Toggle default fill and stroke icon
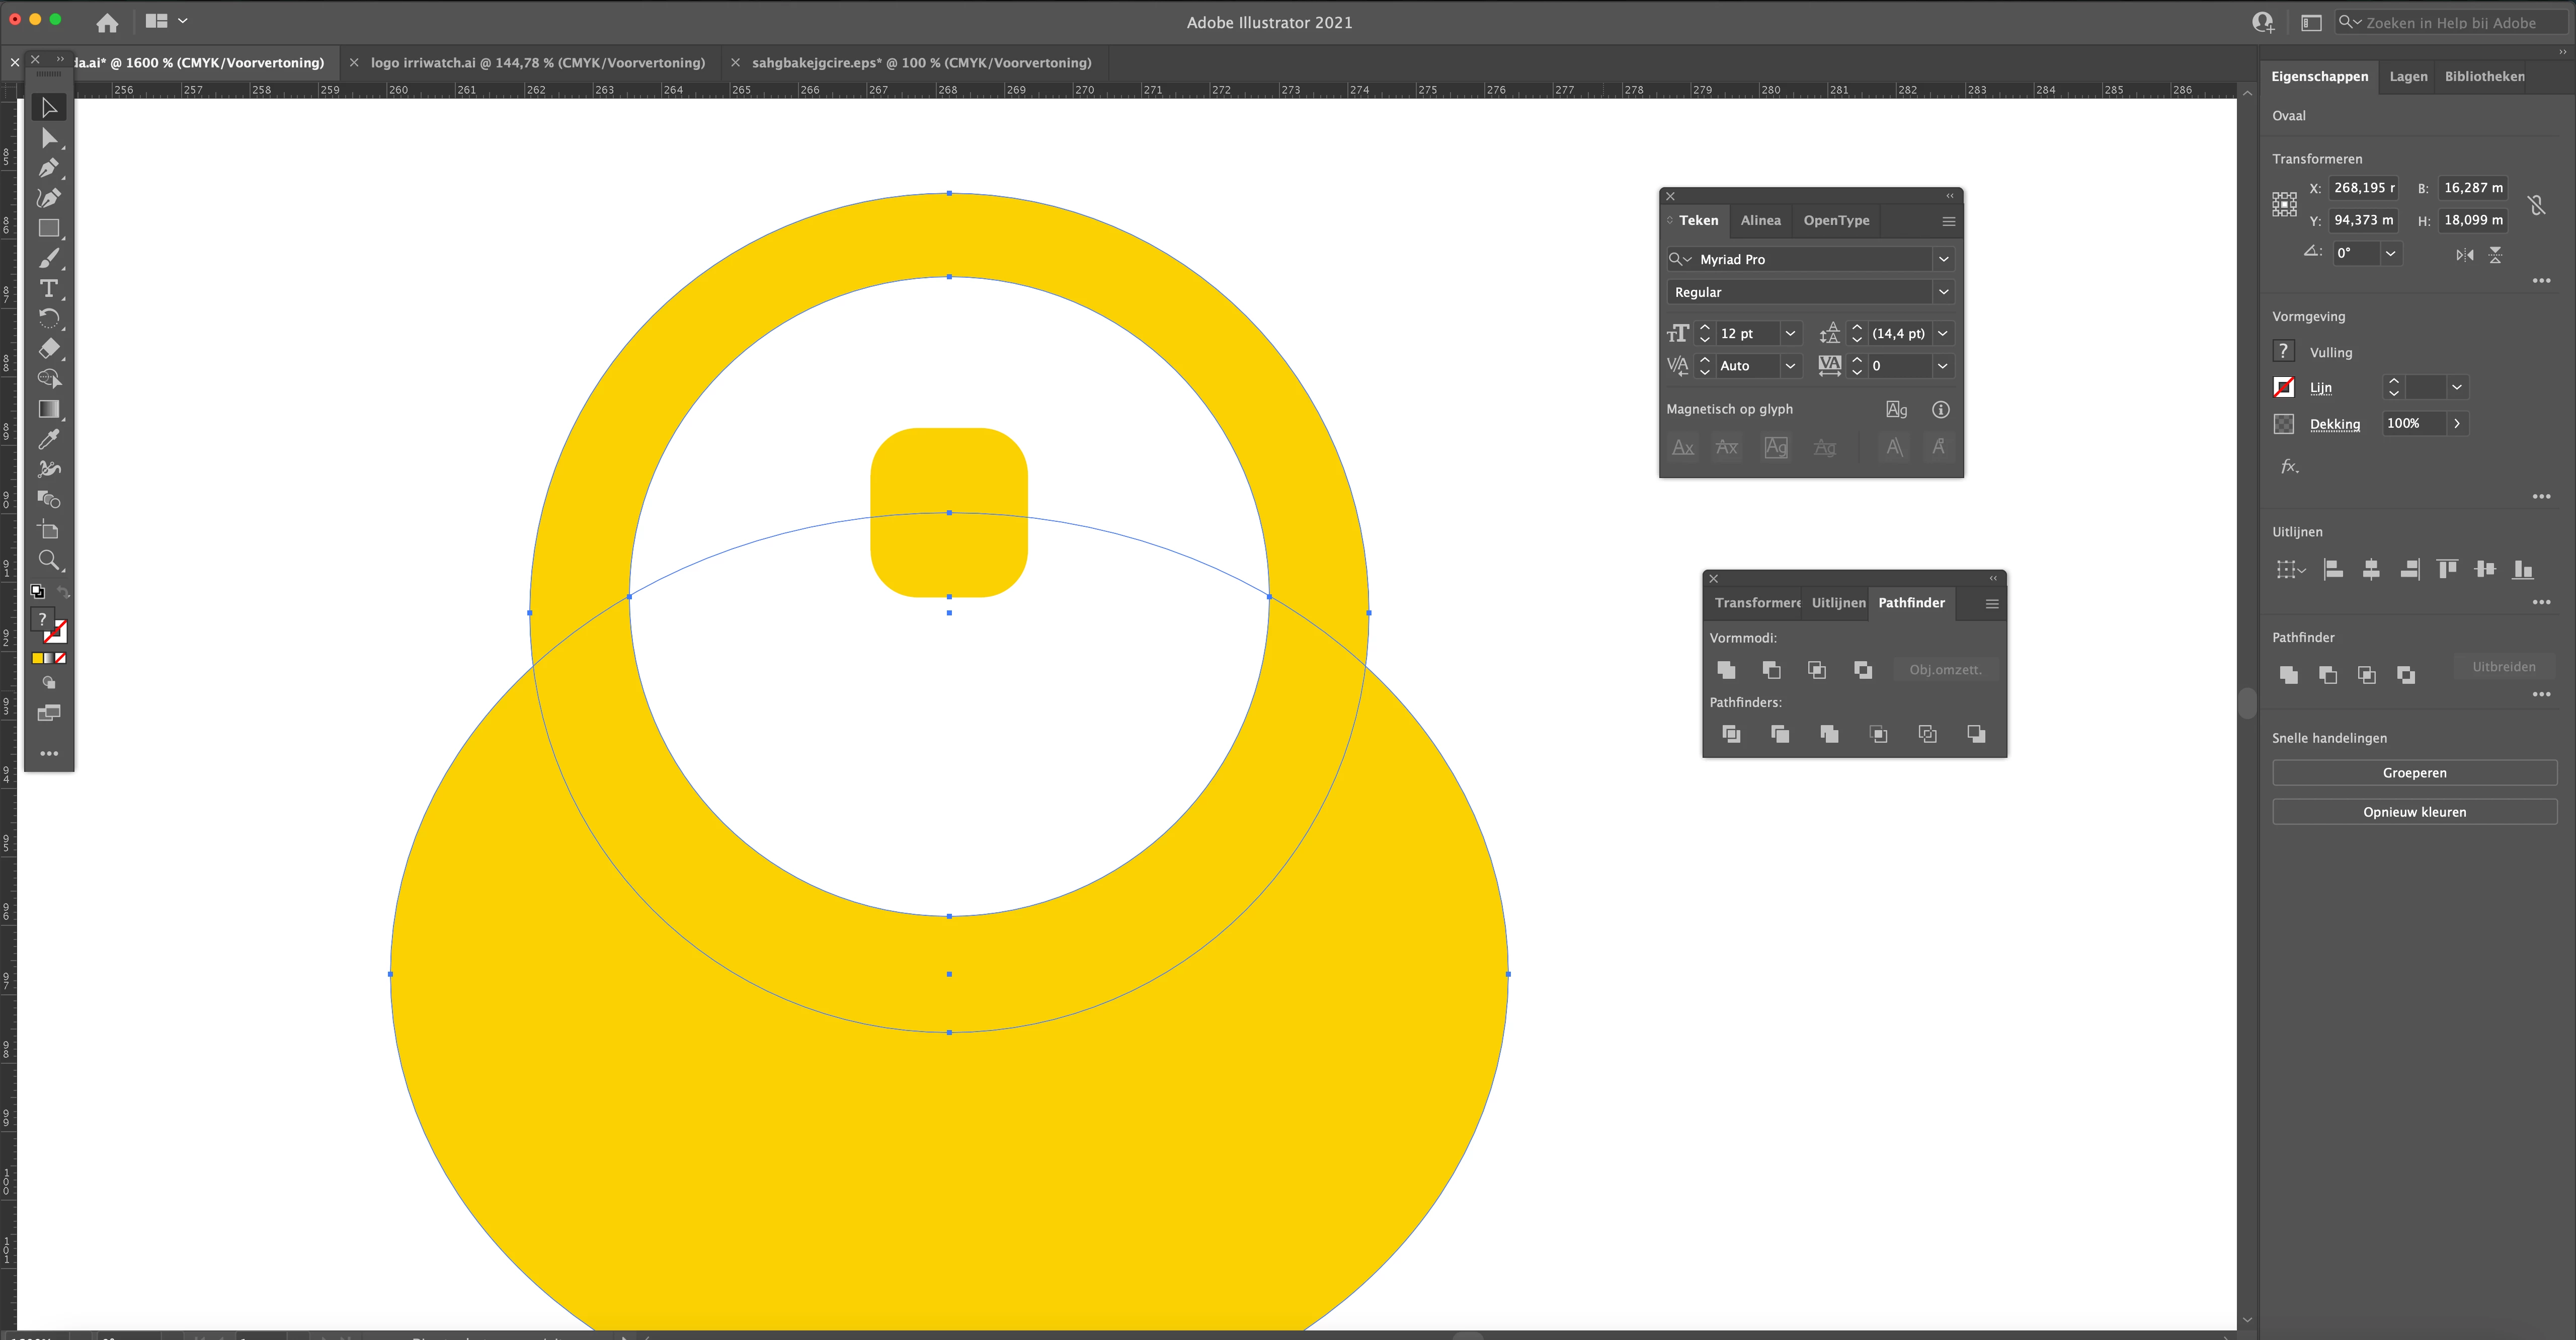The height and width of the screenshot is (1340, 2576). coord(37,591)
